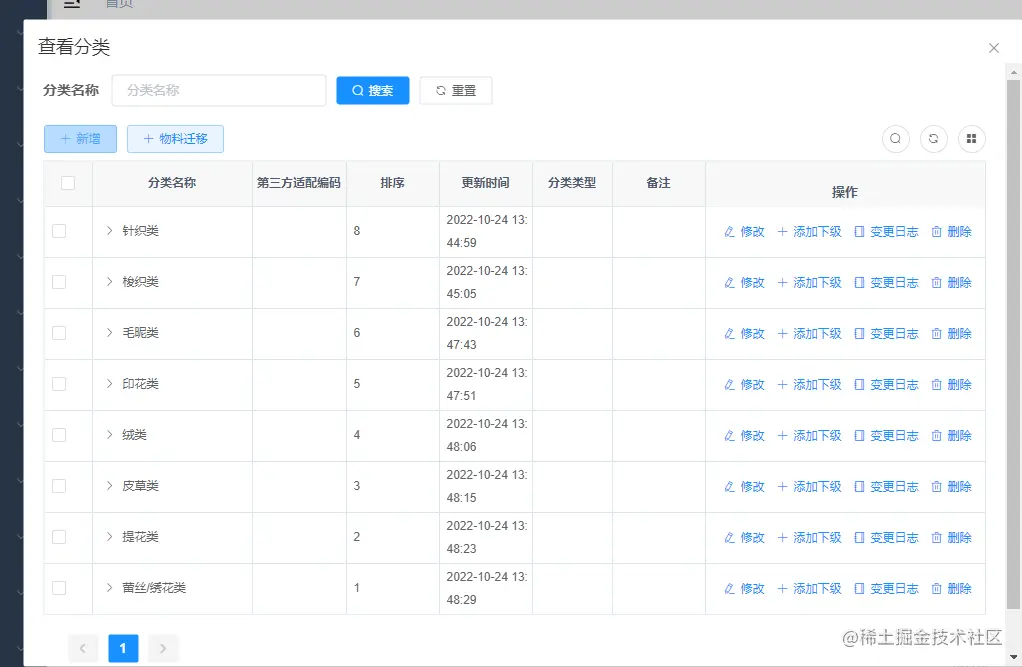Image resolution: width=1022 pixels, height=667 pixels.
Task: Click 删除 for the 皮草类 row
Action: point(951,486)
